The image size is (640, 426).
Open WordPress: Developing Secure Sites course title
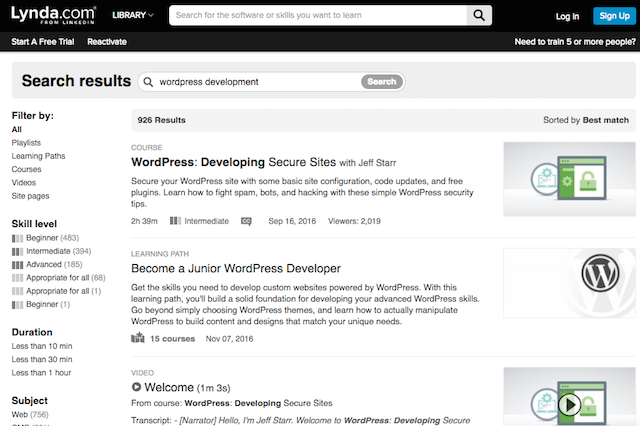pyautogui.click(x=233, y=162)
